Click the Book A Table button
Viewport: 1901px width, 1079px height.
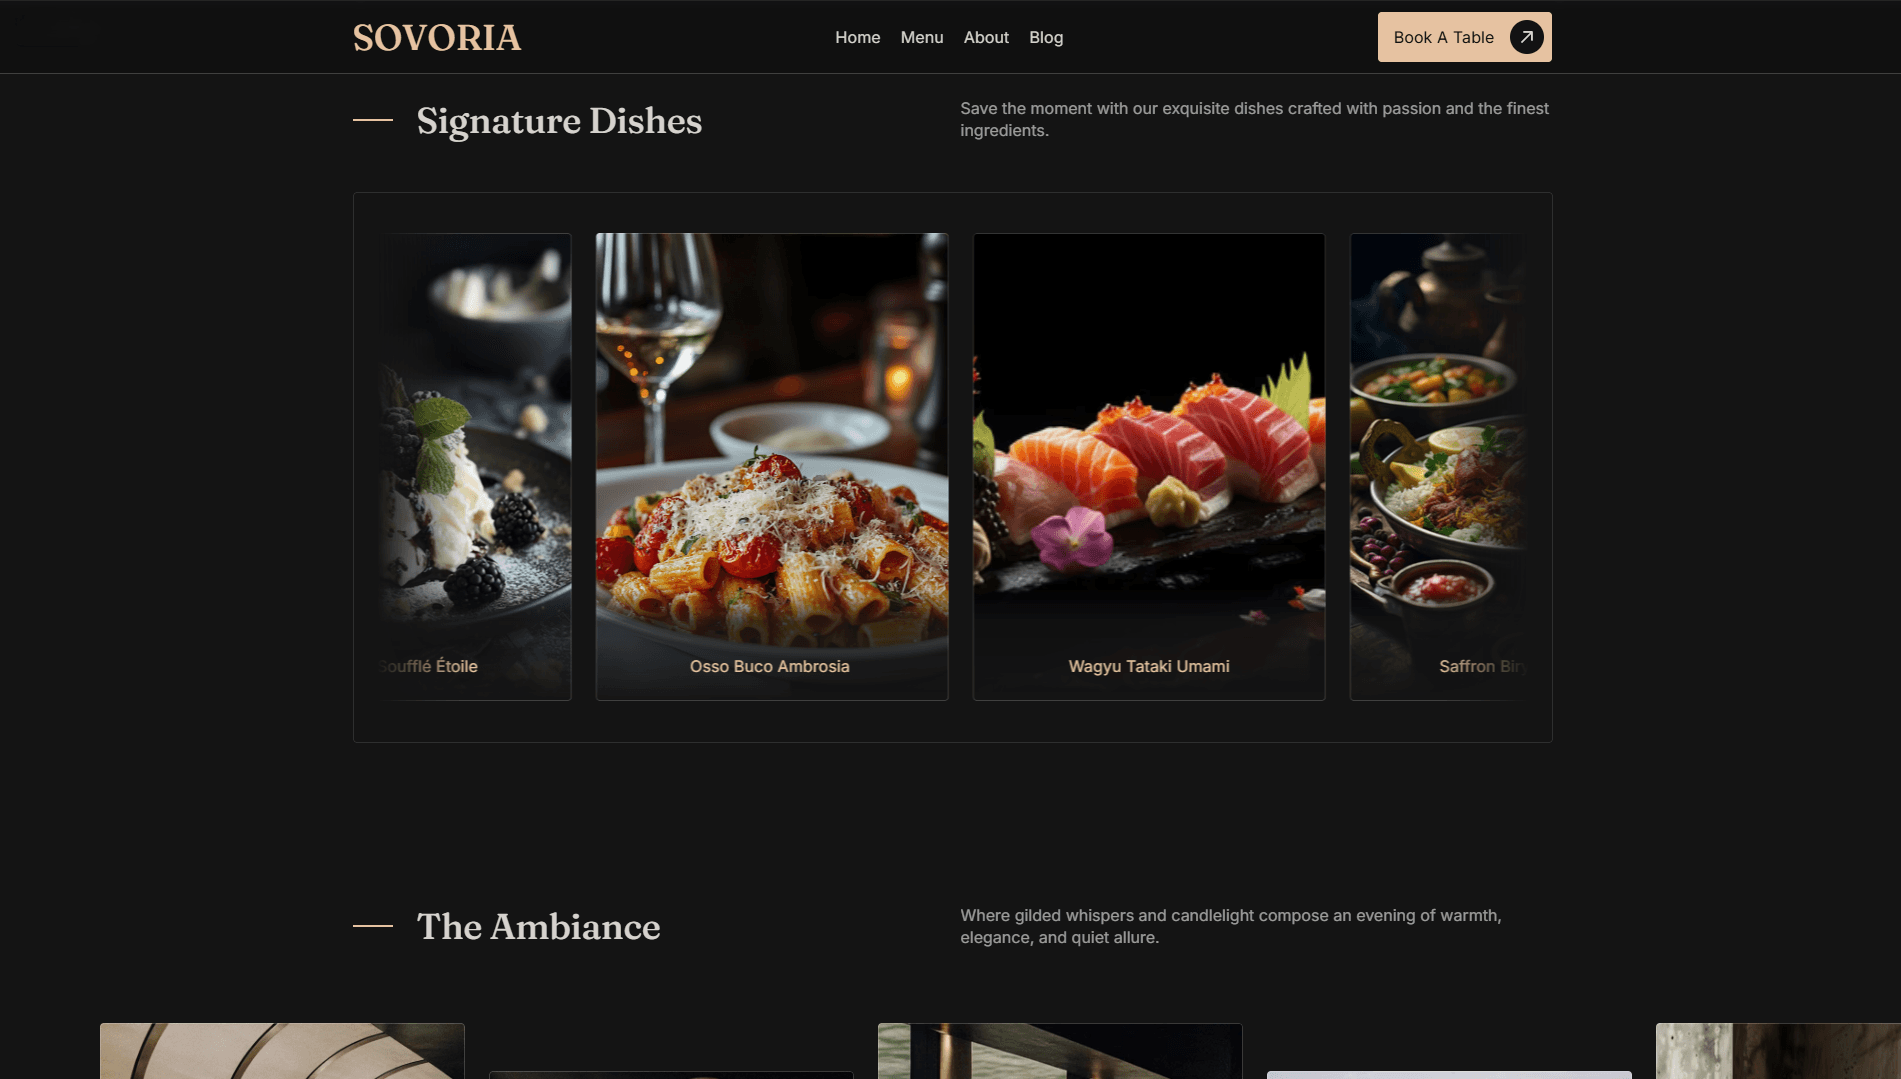point(1464,37)
